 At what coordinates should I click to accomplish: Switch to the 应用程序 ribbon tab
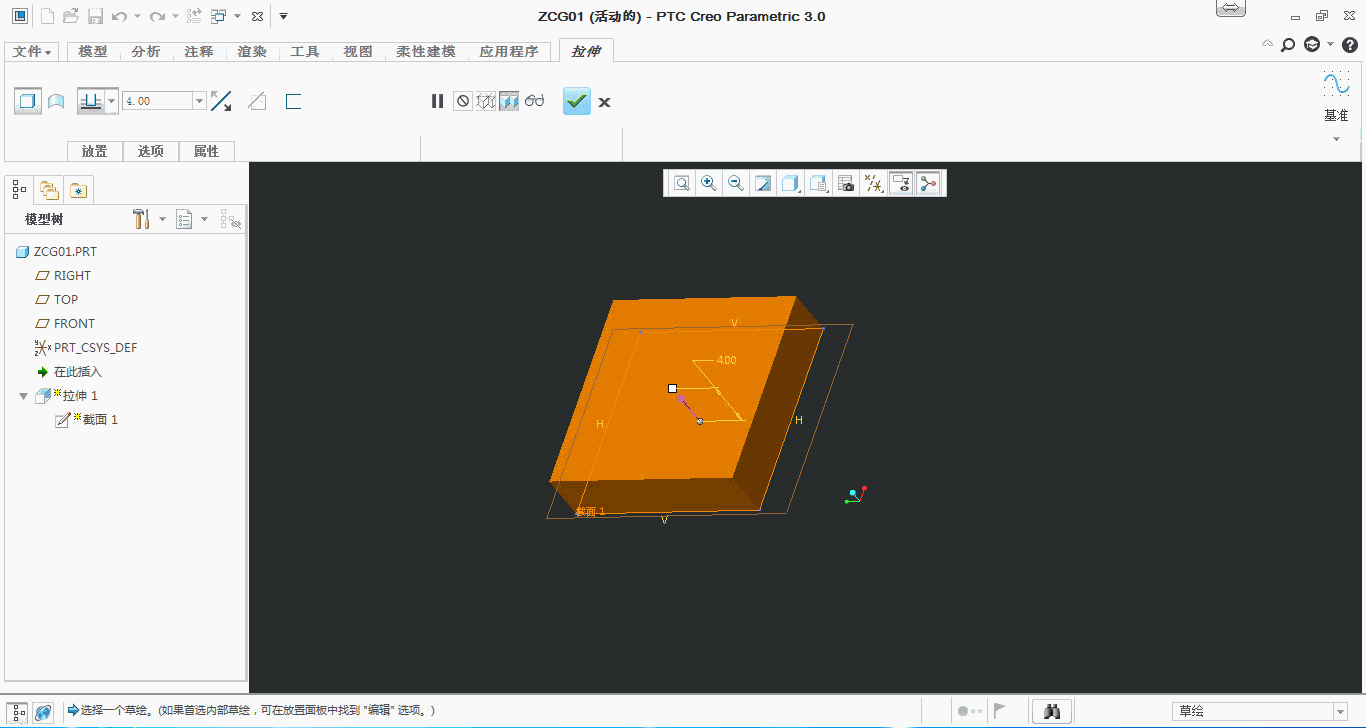click(509, 52)
